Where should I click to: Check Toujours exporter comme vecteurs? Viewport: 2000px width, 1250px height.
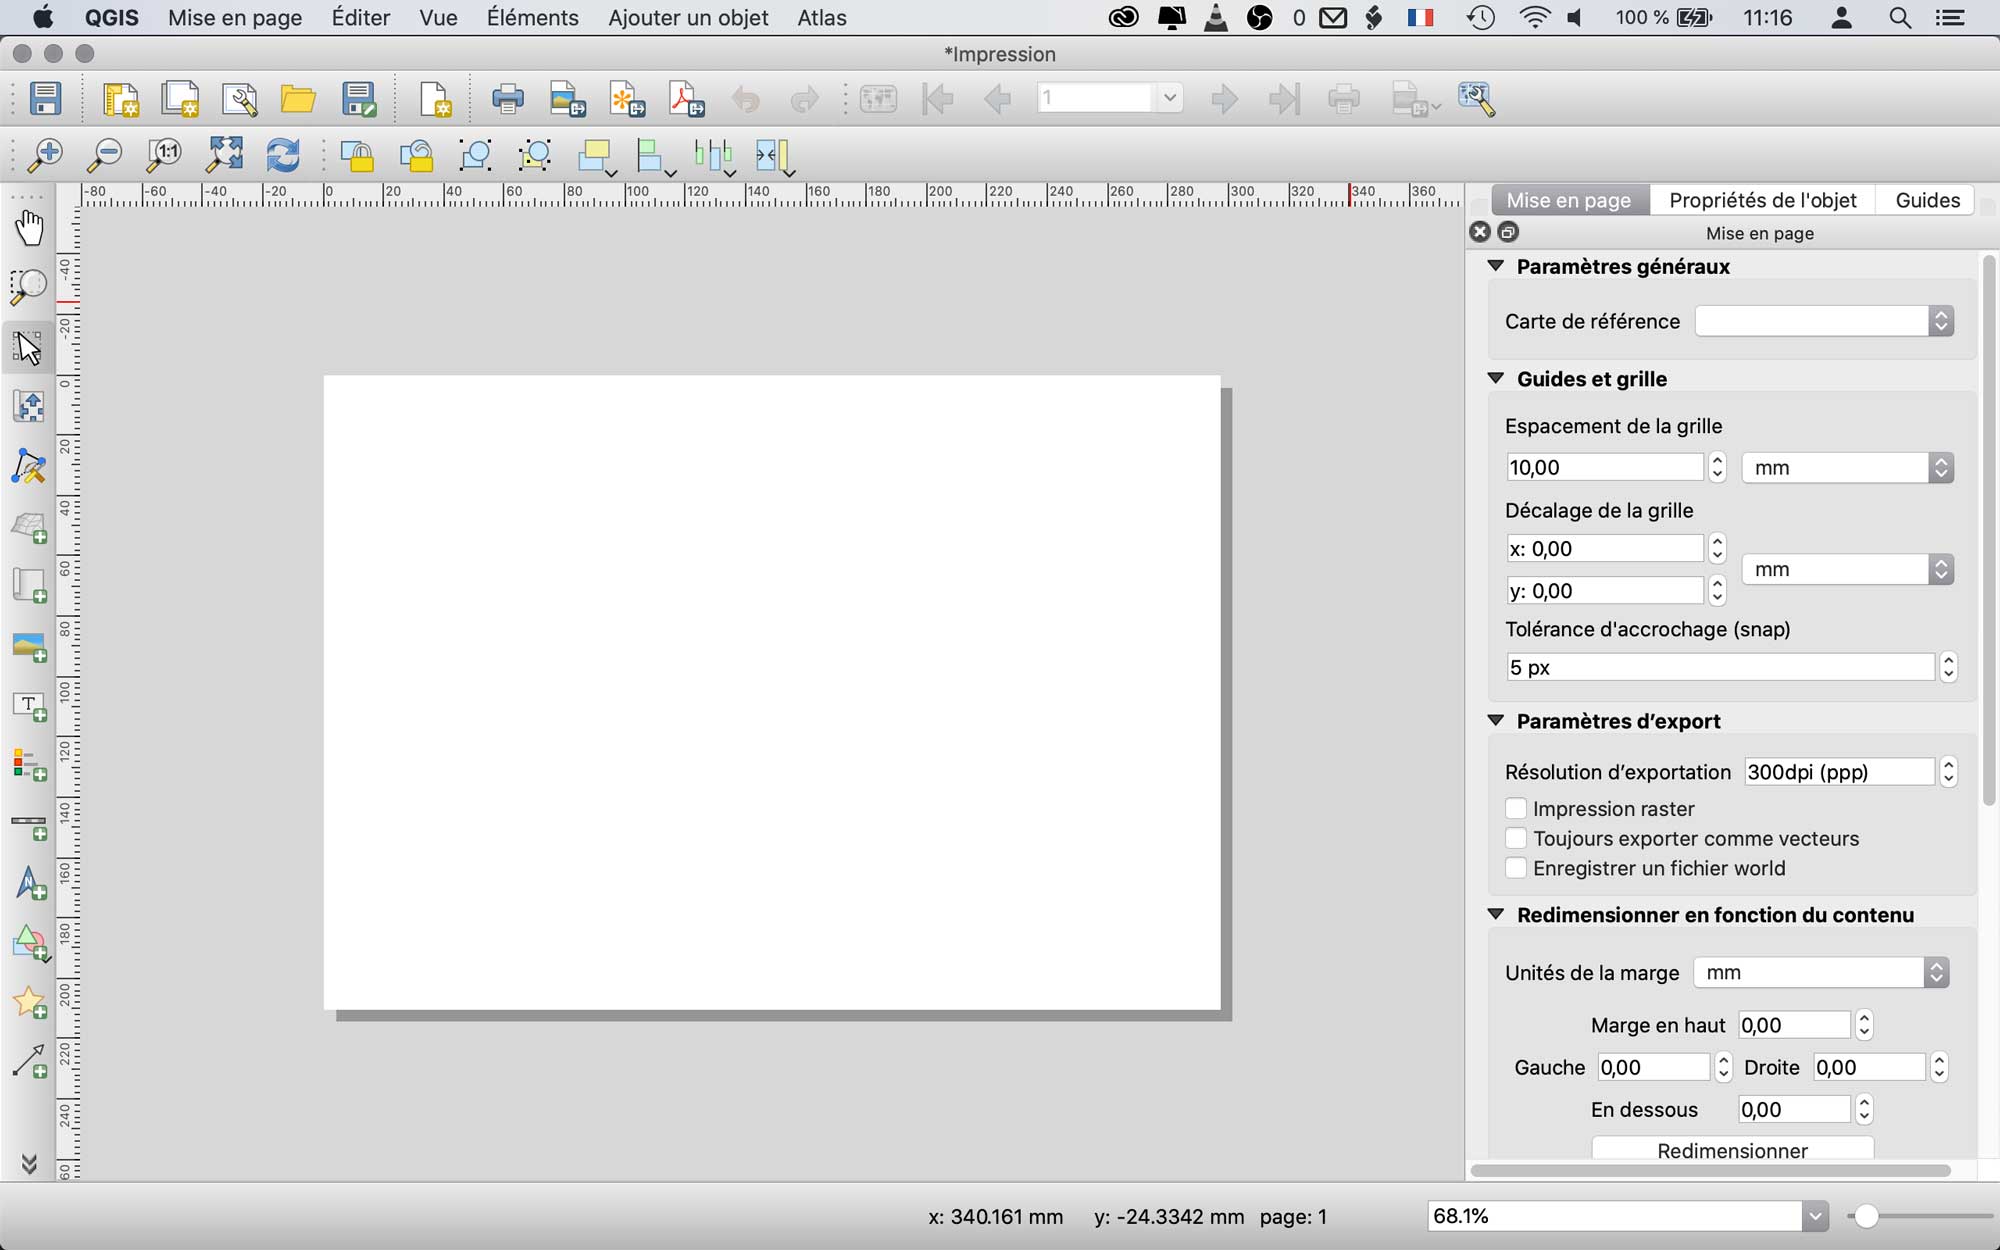click(x=1516, y=838)
